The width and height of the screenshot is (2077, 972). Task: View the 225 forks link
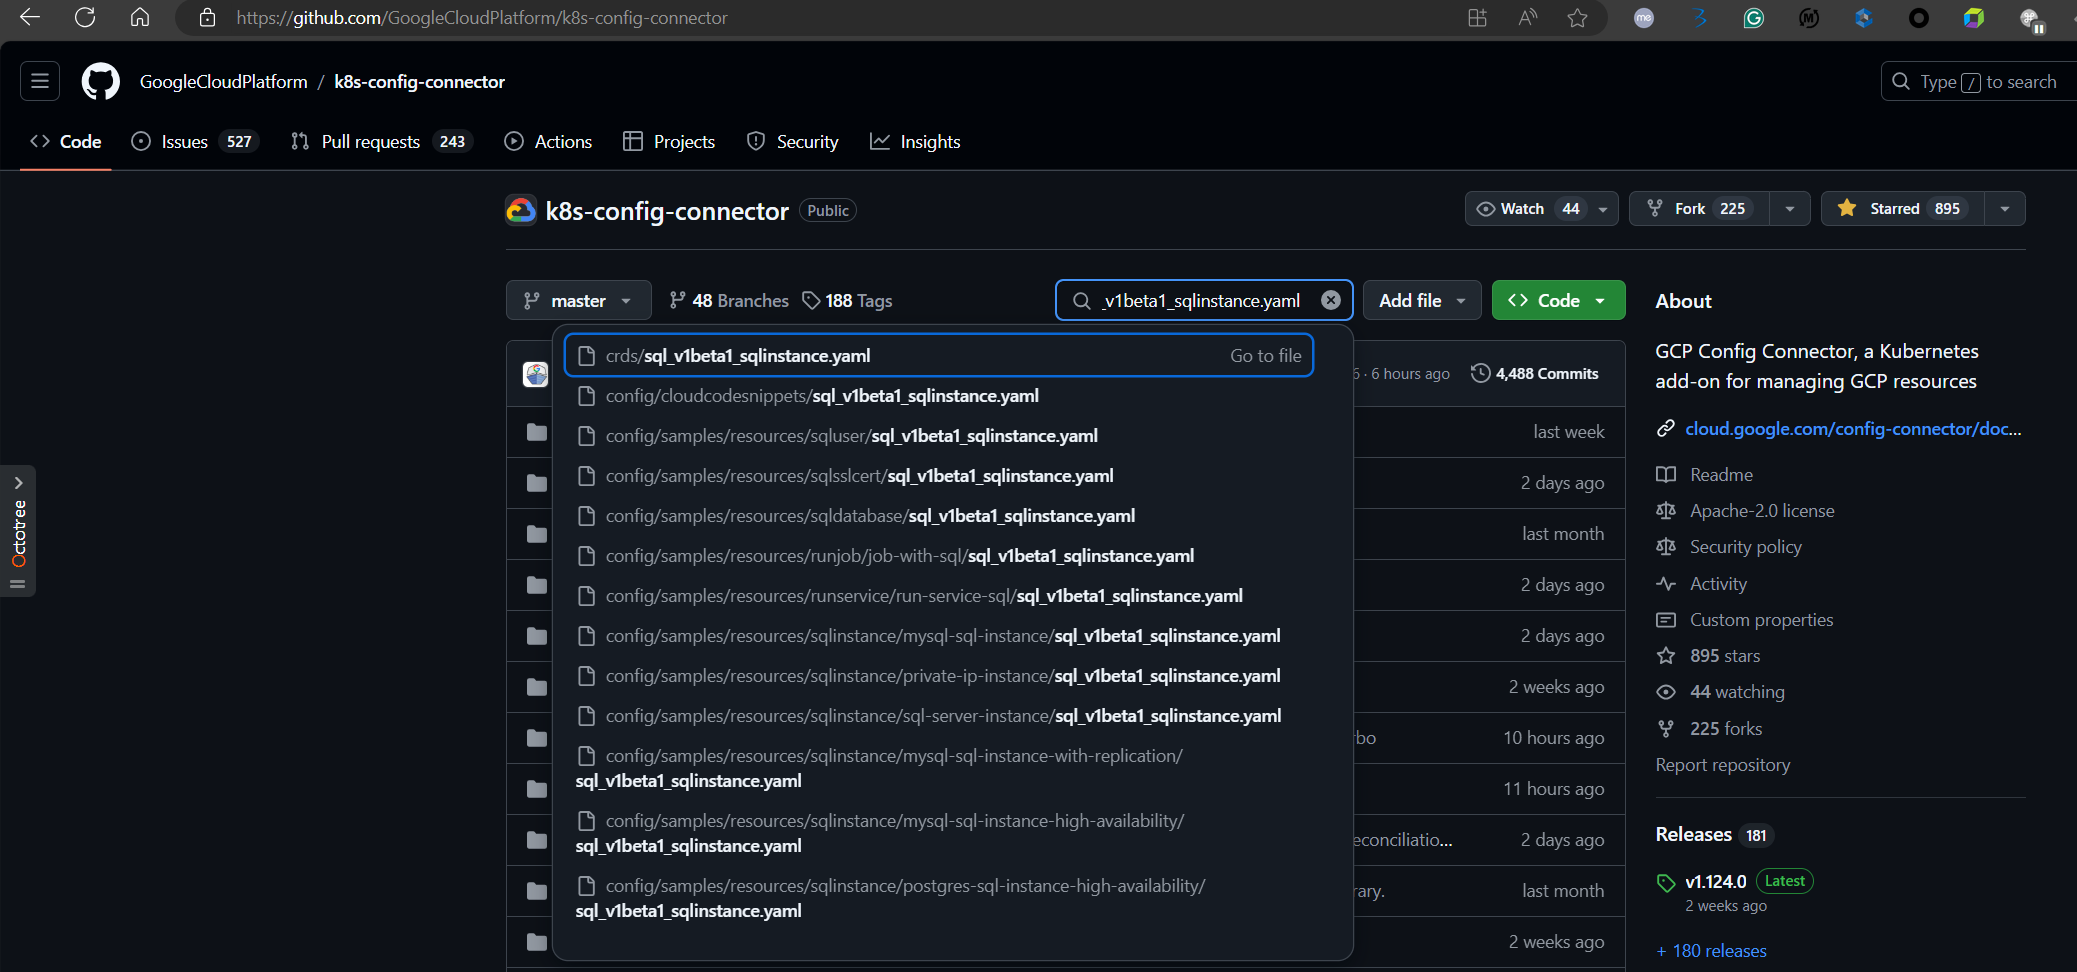(1709, 728)
